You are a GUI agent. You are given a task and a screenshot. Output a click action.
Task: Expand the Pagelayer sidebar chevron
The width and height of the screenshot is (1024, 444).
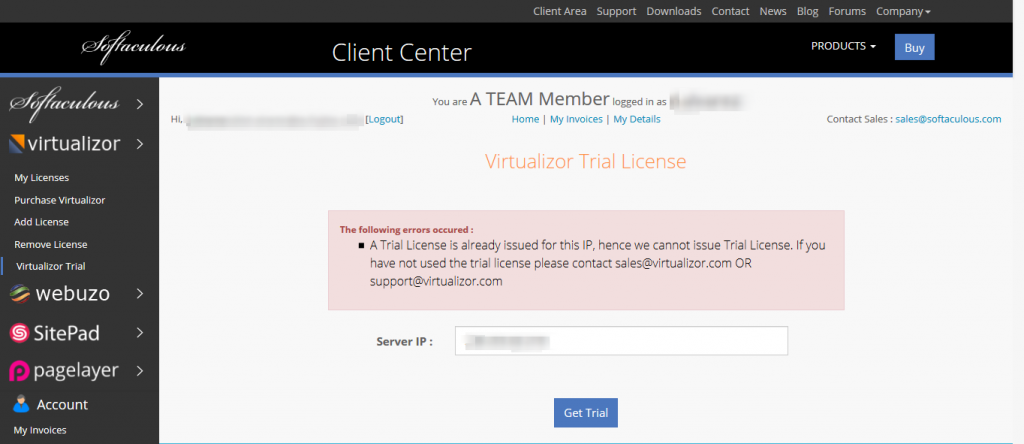tap(140, 371)
